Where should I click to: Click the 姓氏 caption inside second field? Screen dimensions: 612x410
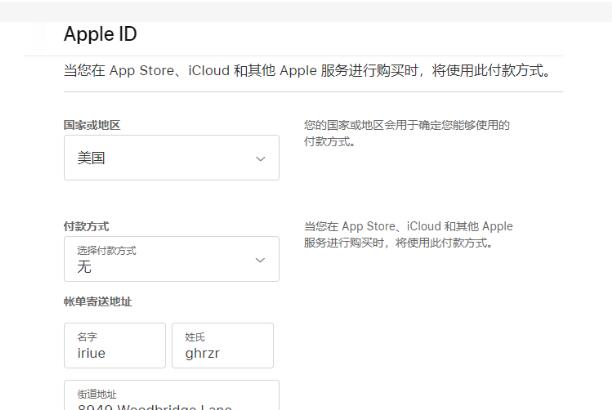pos(194,338)
